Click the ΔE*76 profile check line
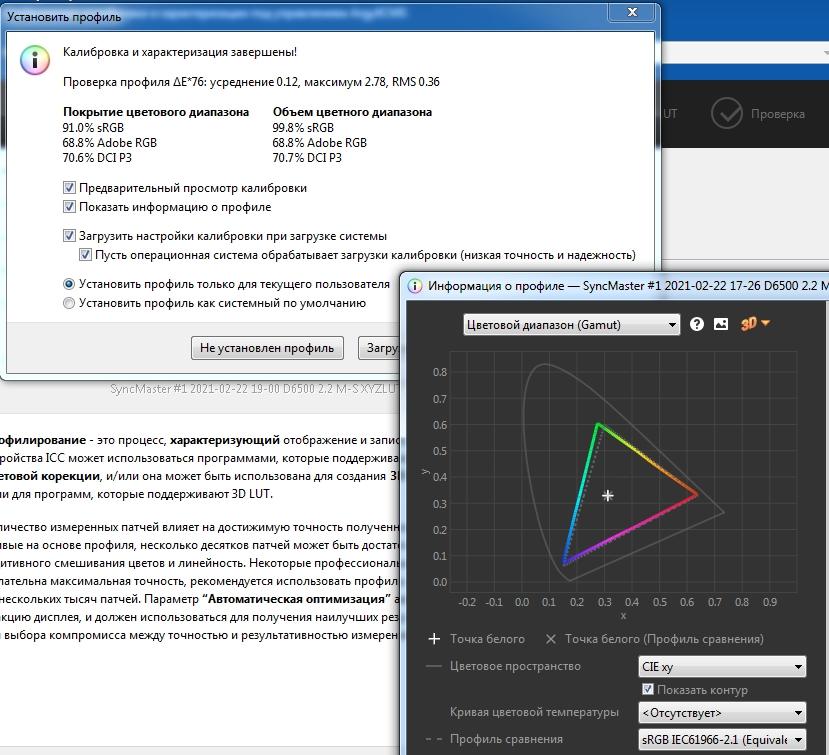Screen dimensions: 829x755 point(251,82)
